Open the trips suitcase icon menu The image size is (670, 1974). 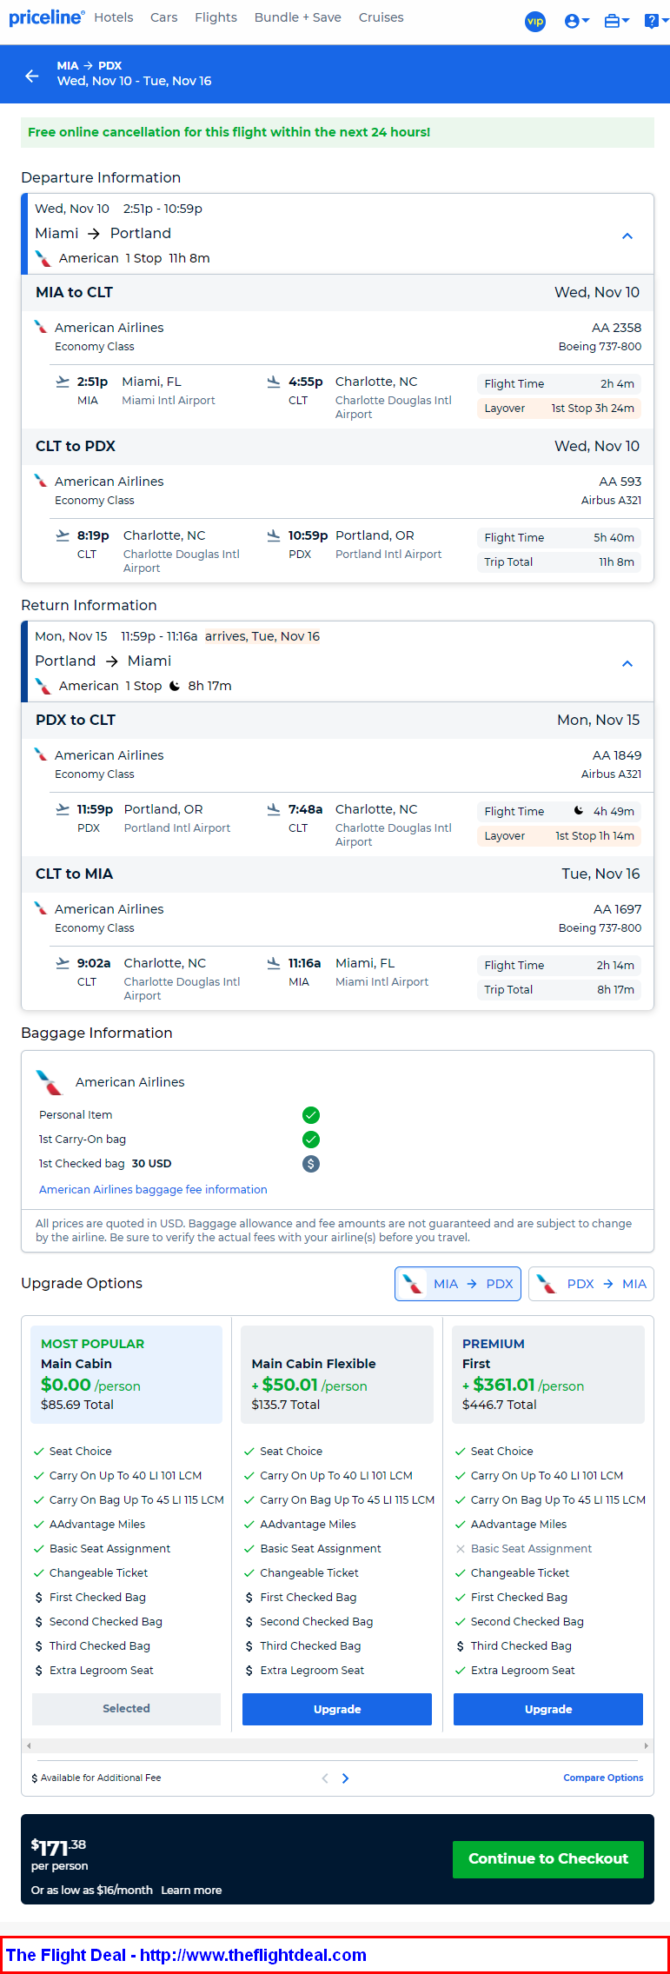[616, 20]
